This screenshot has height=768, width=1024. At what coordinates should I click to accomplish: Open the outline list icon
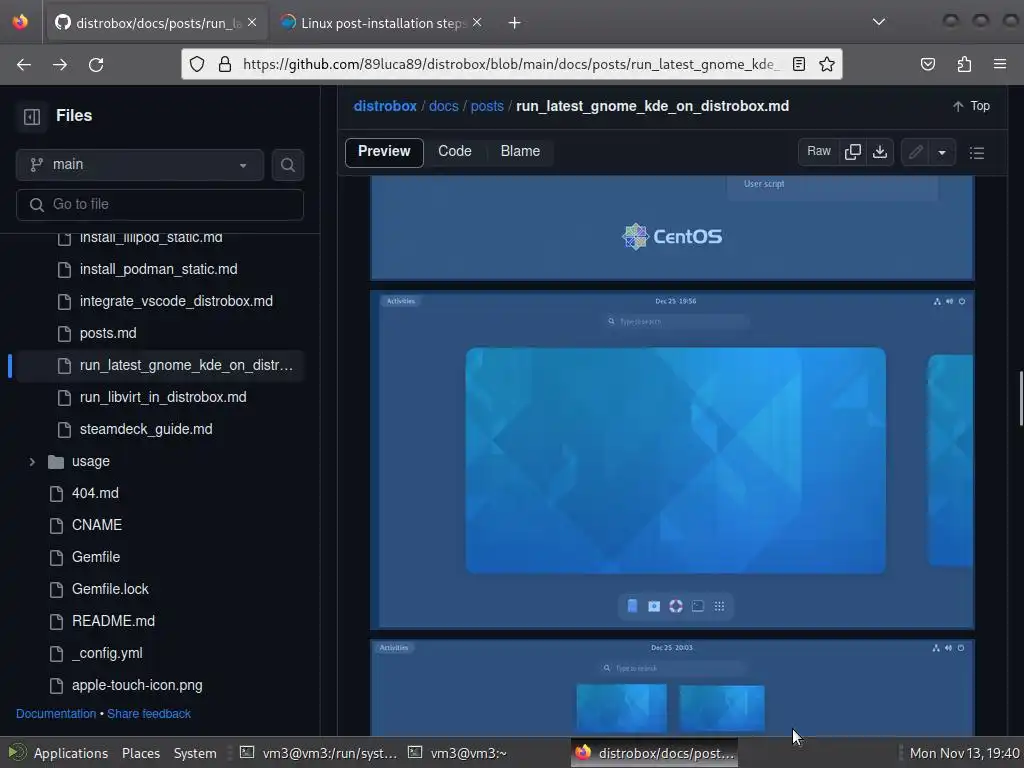click(x=977, y=153)
